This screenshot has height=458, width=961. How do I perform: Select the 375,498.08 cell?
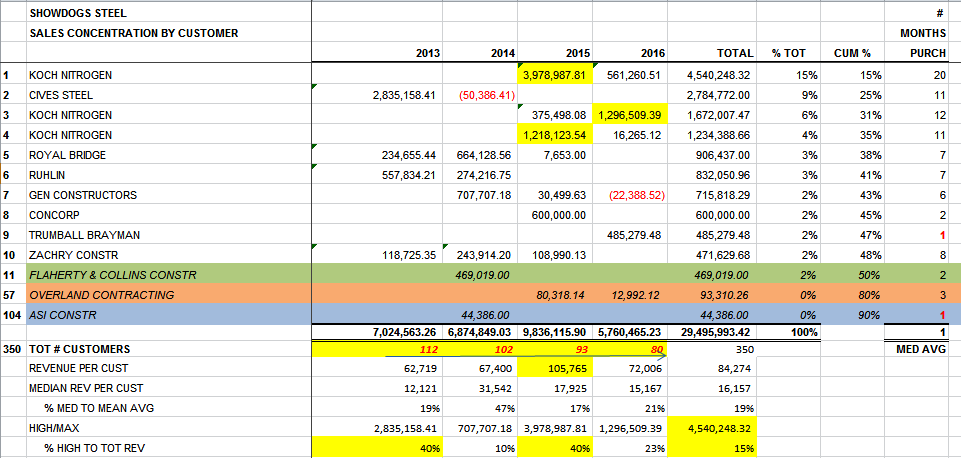click(x=555, y=115)
